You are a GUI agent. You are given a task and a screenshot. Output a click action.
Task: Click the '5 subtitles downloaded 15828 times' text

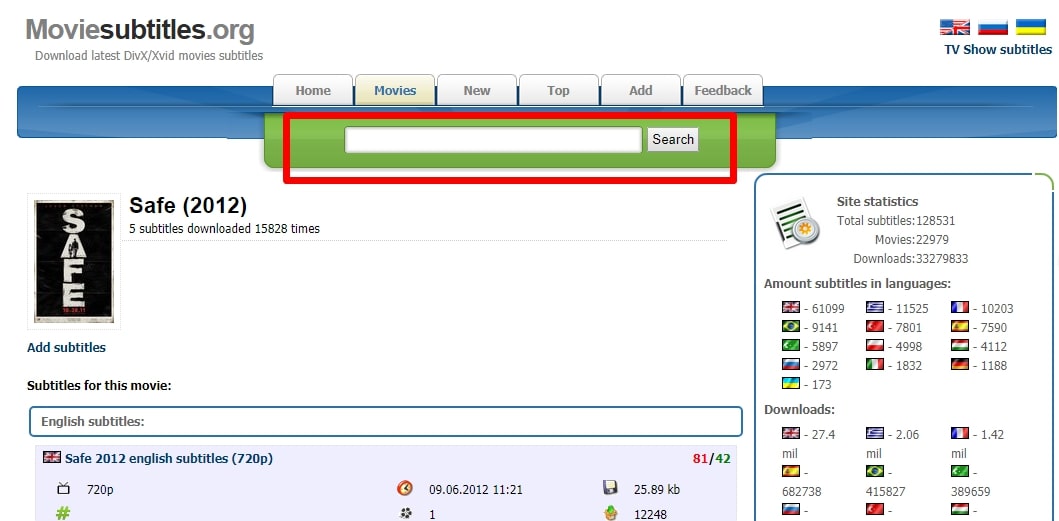pyautogui.click(x=224, y=228)
